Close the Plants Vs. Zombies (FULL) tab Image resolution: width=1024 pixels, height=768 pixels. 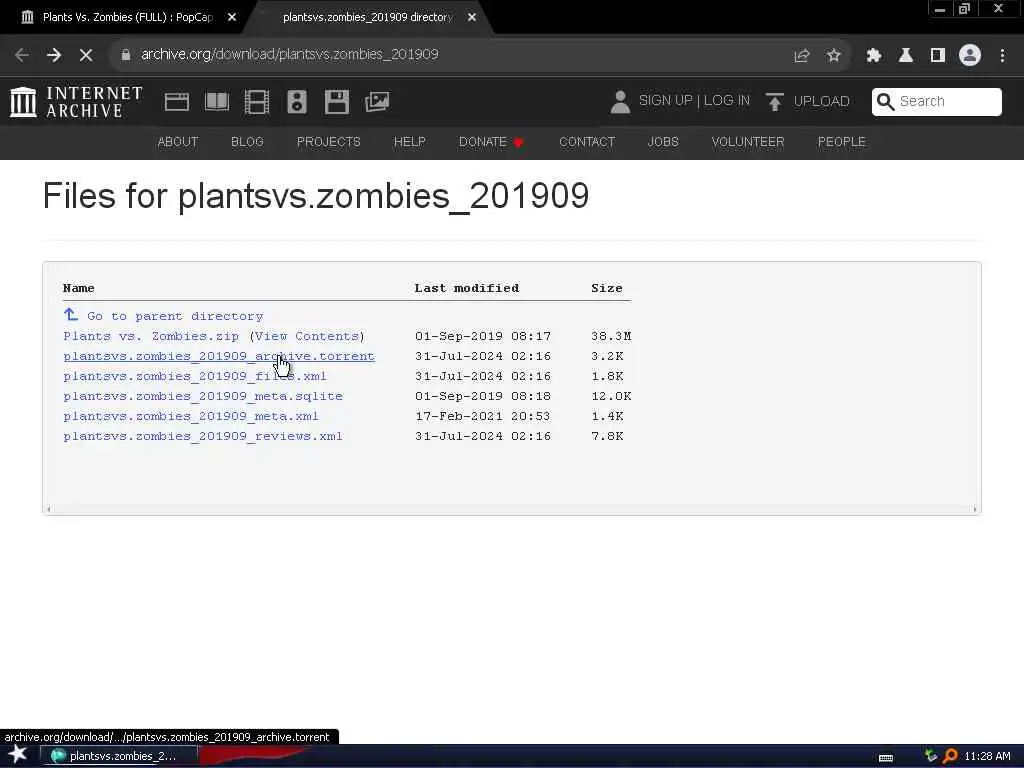coord(232,18)
